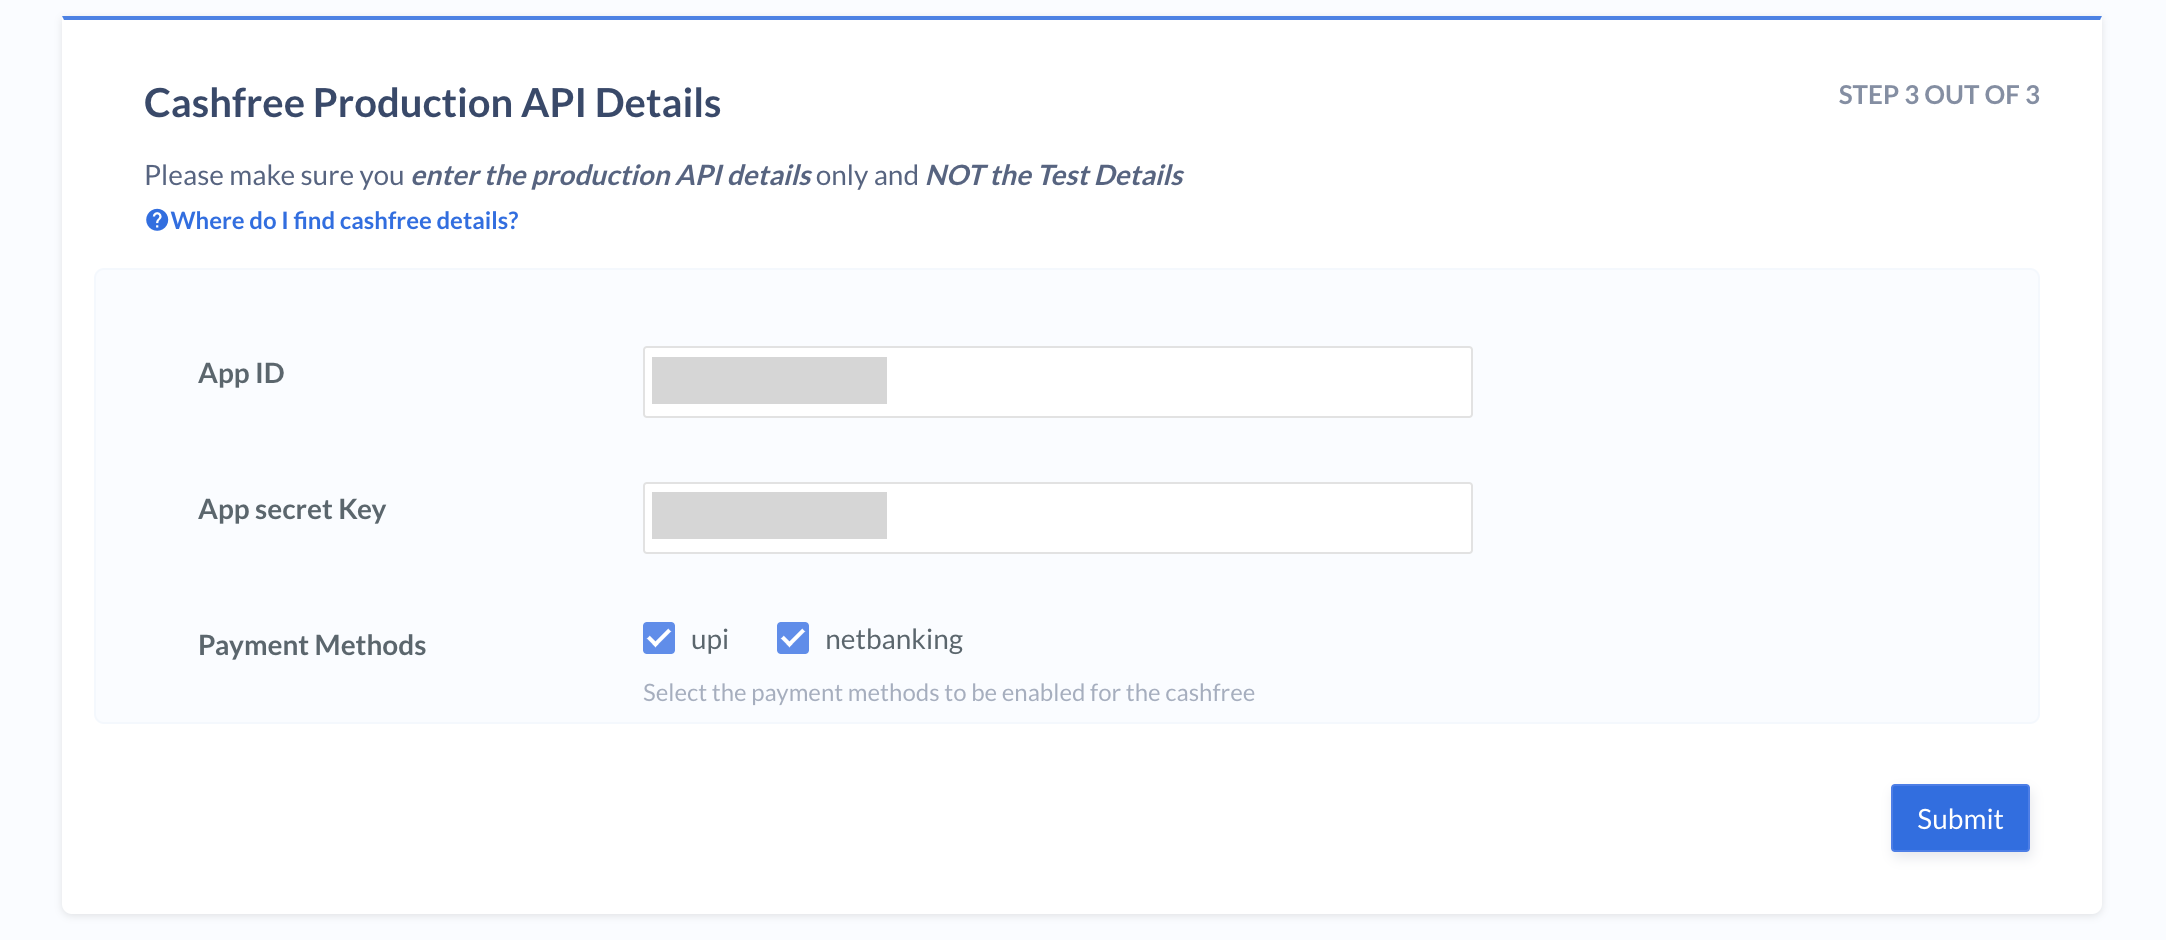Click the Submit button
The height and width of the screenshot is (940, 2166).
pos(1960,818)
